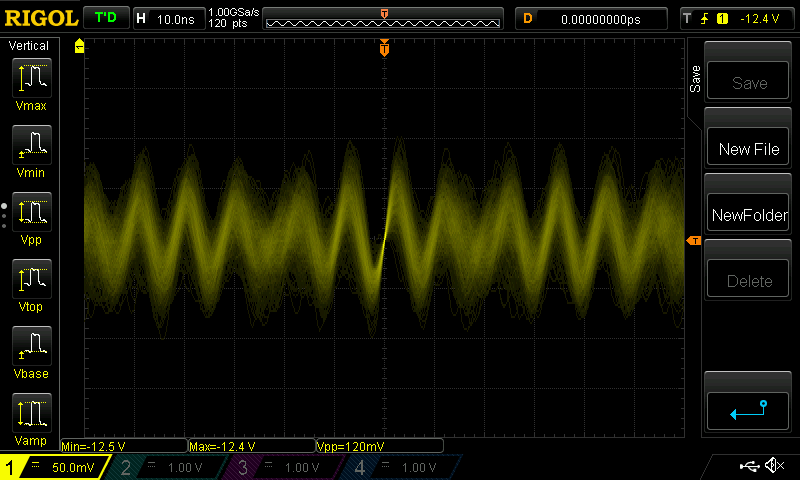The image size is (800, 480).
Task: Toggle the muted speaker sound icon
Action: tap(773, 466)
